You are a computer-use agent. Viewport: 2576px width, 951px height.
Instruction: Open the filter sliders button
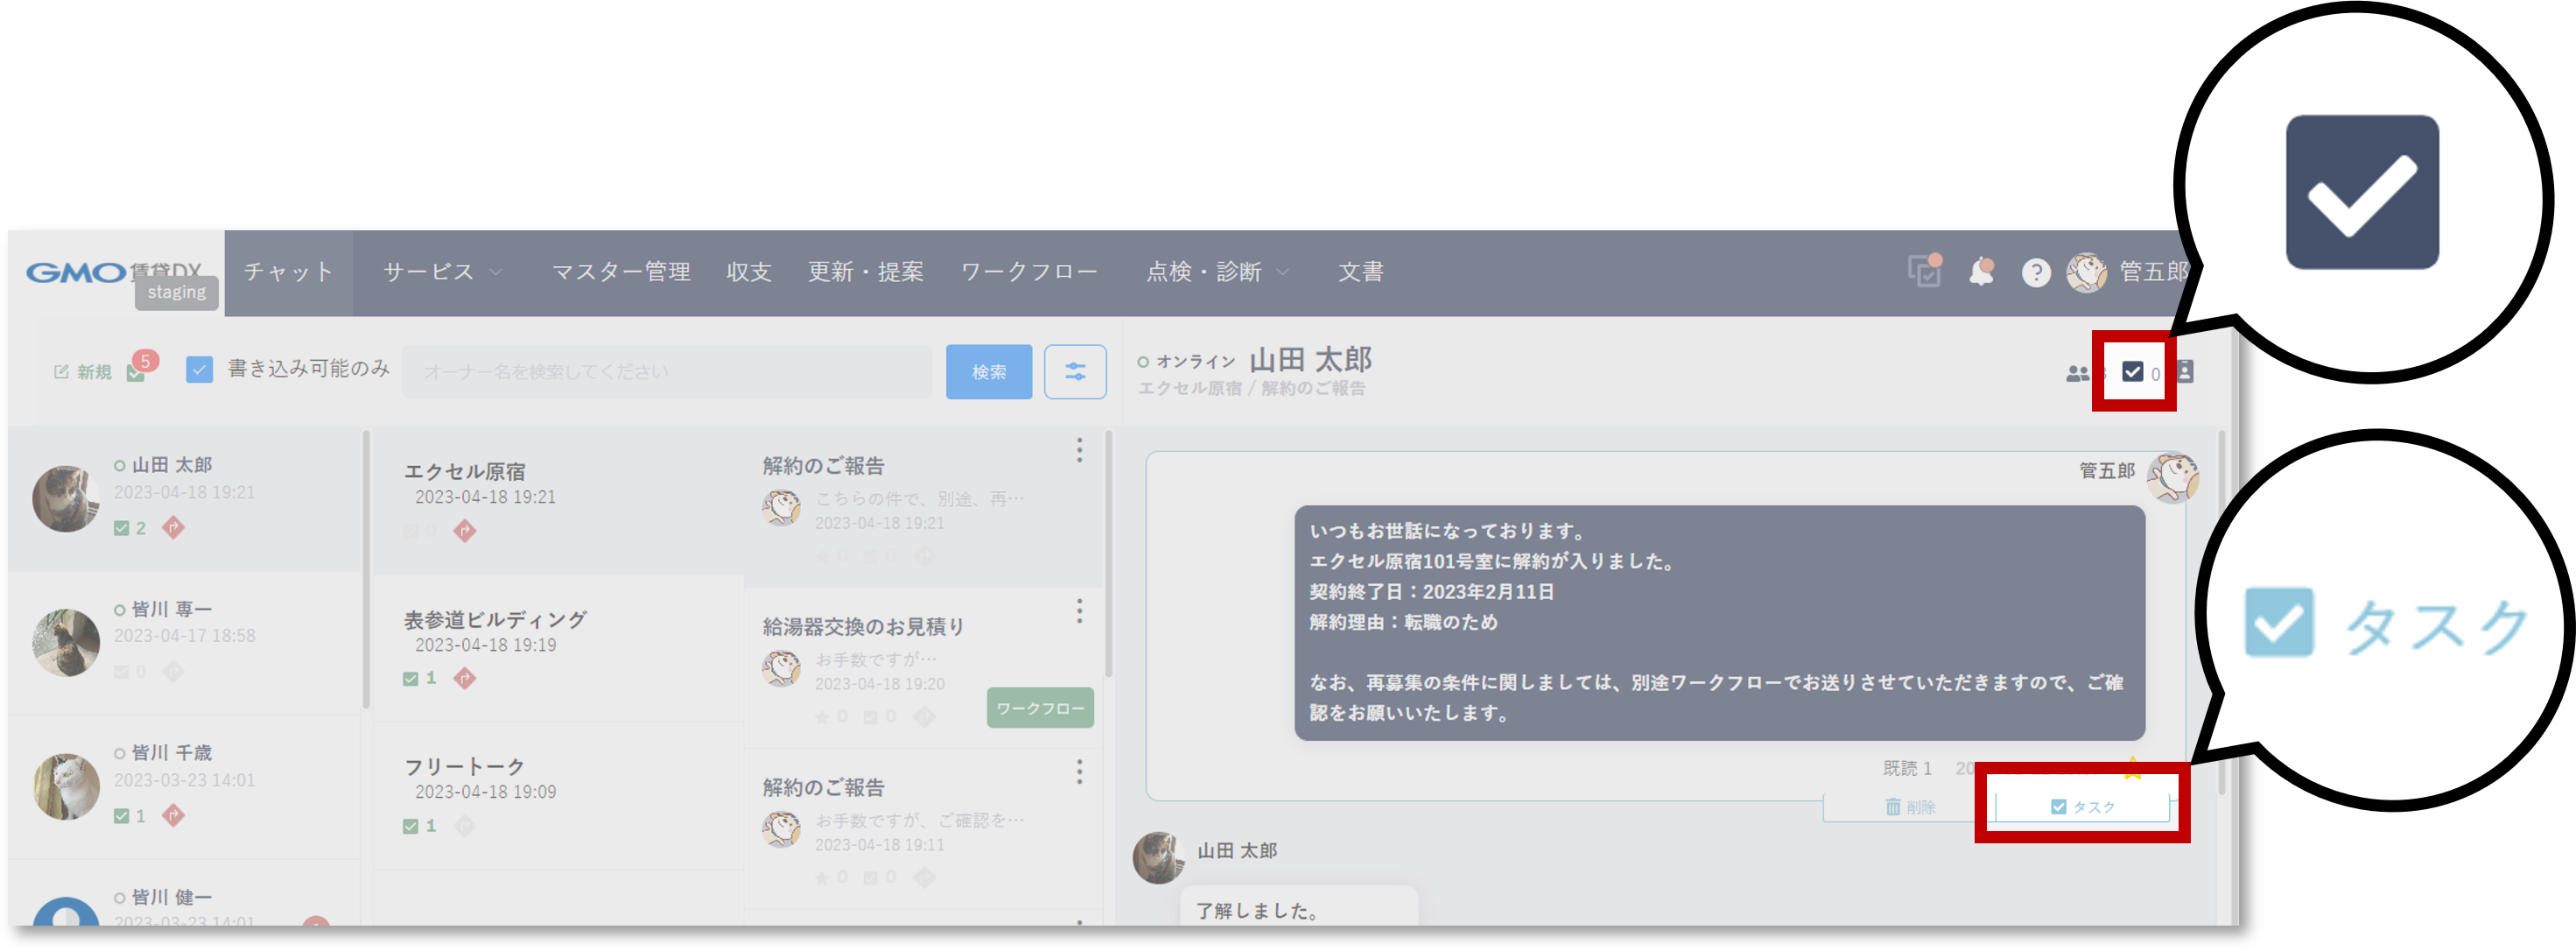point(1075,372)
